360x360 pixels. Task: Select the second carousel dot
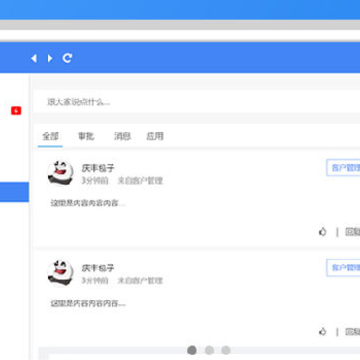[x=209, y=350]
